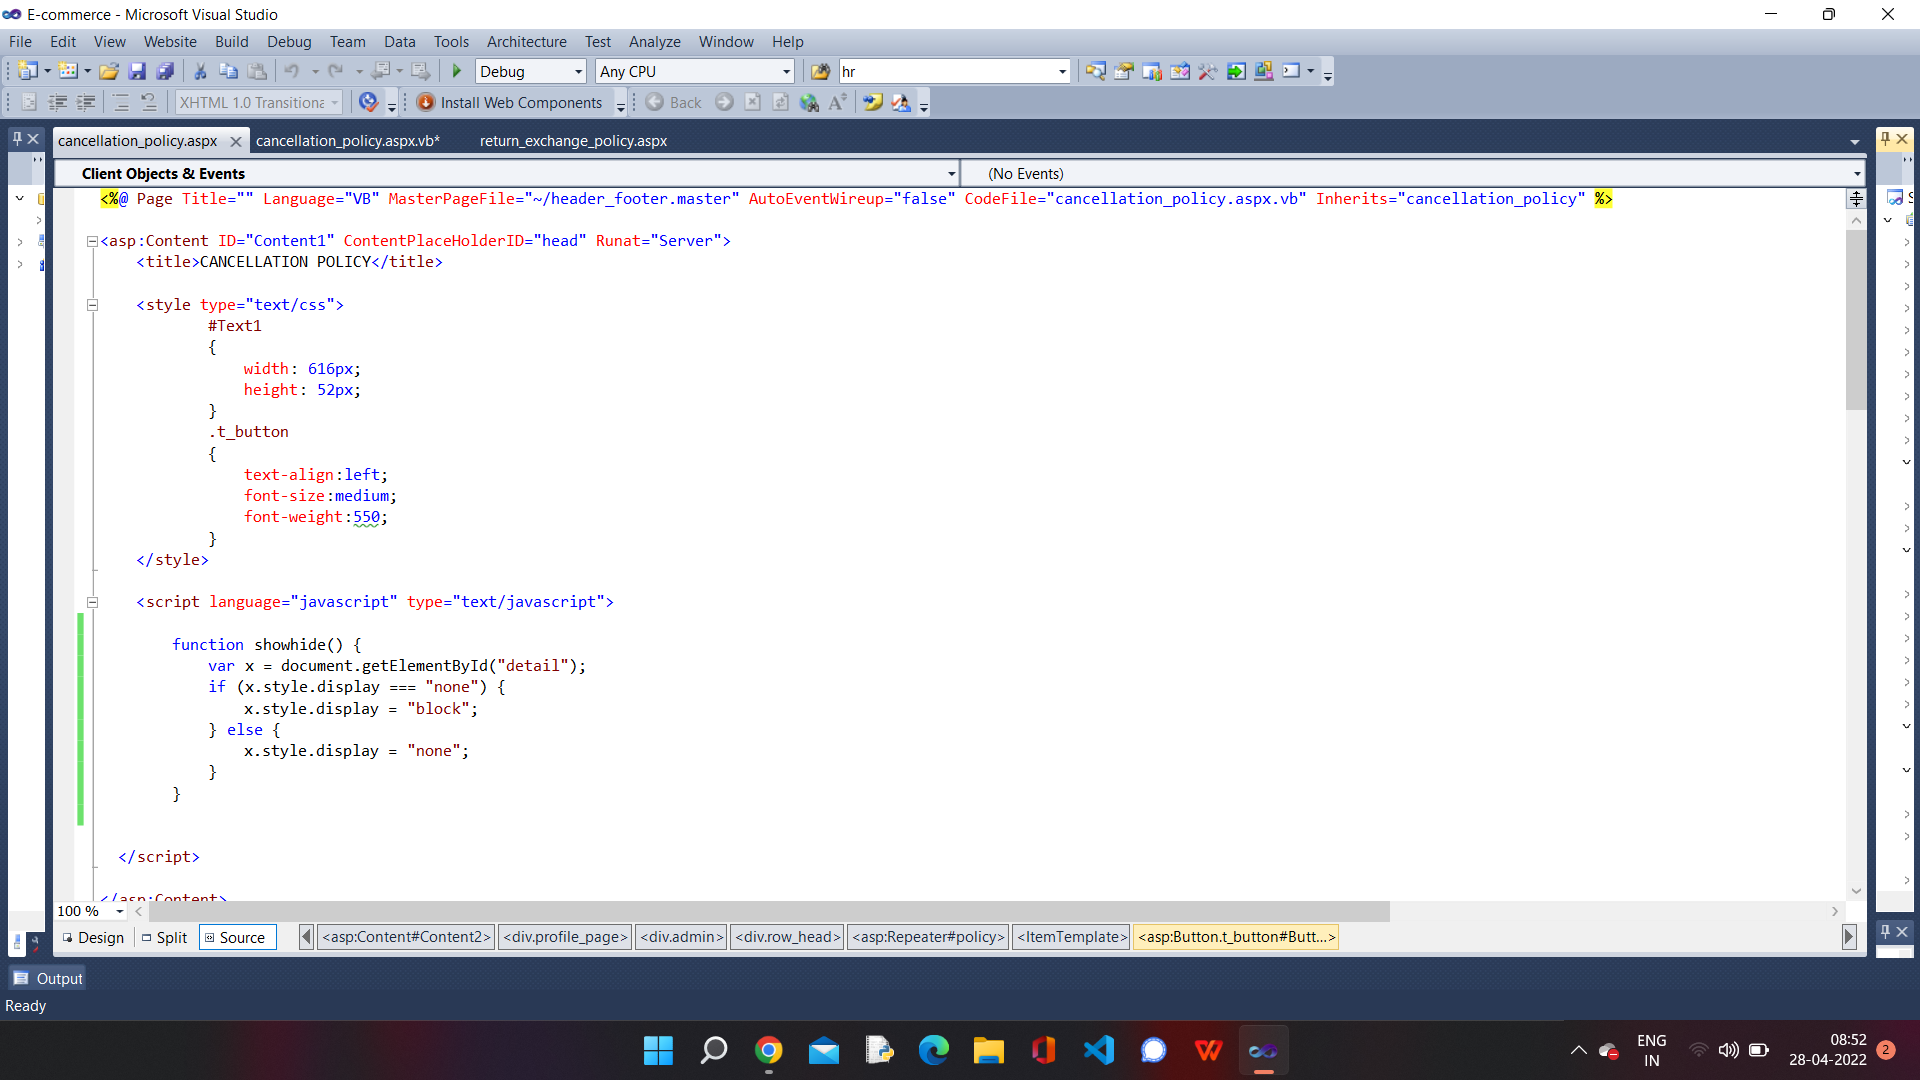
Task: Open the Toolbox hammer-and-wrench icon
Action: (x=1207, y=71)
